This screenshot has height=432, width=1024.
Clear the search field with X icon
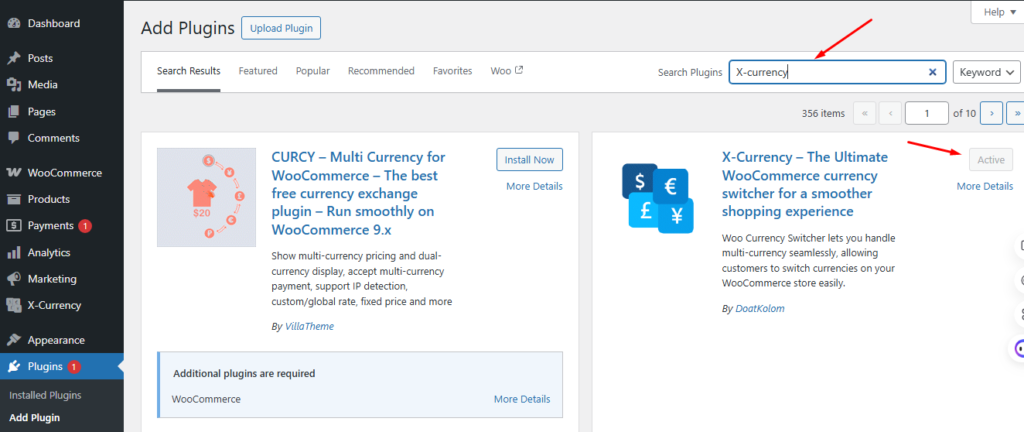[933, 72]
